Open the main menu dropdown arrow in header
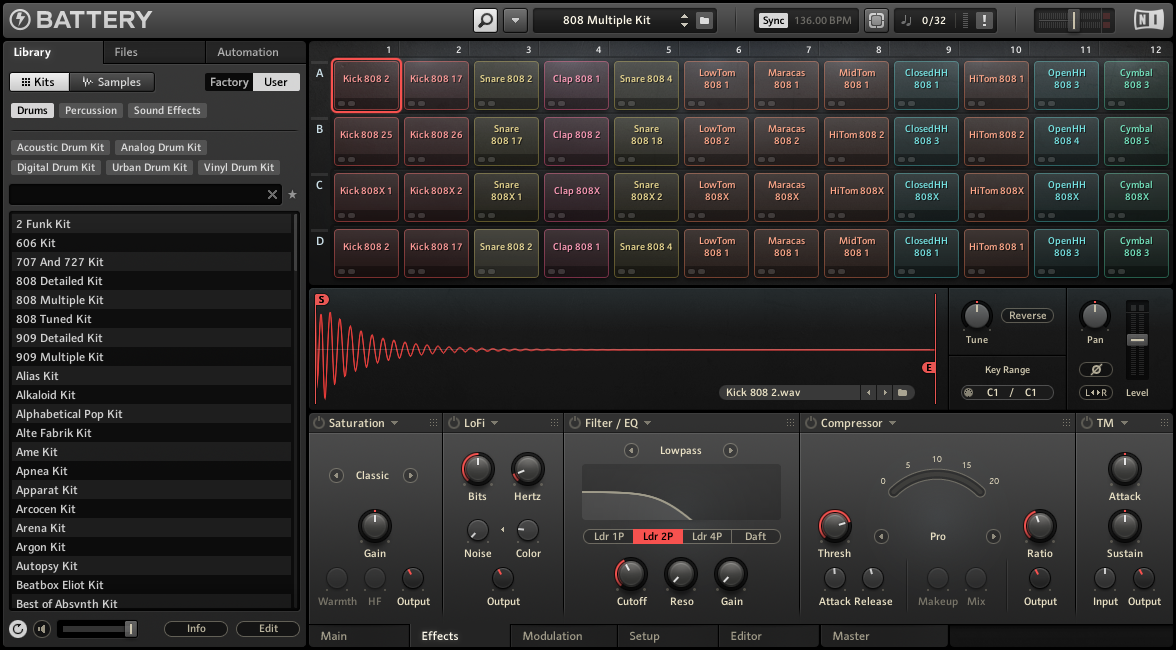 [515, 20]
